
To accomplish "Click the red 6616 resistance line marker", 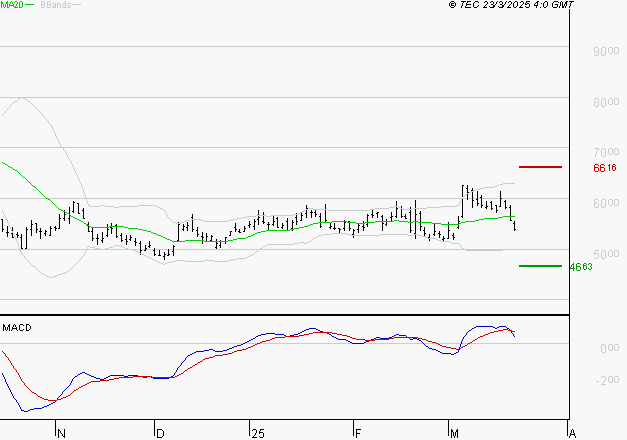I will point(540,167).
